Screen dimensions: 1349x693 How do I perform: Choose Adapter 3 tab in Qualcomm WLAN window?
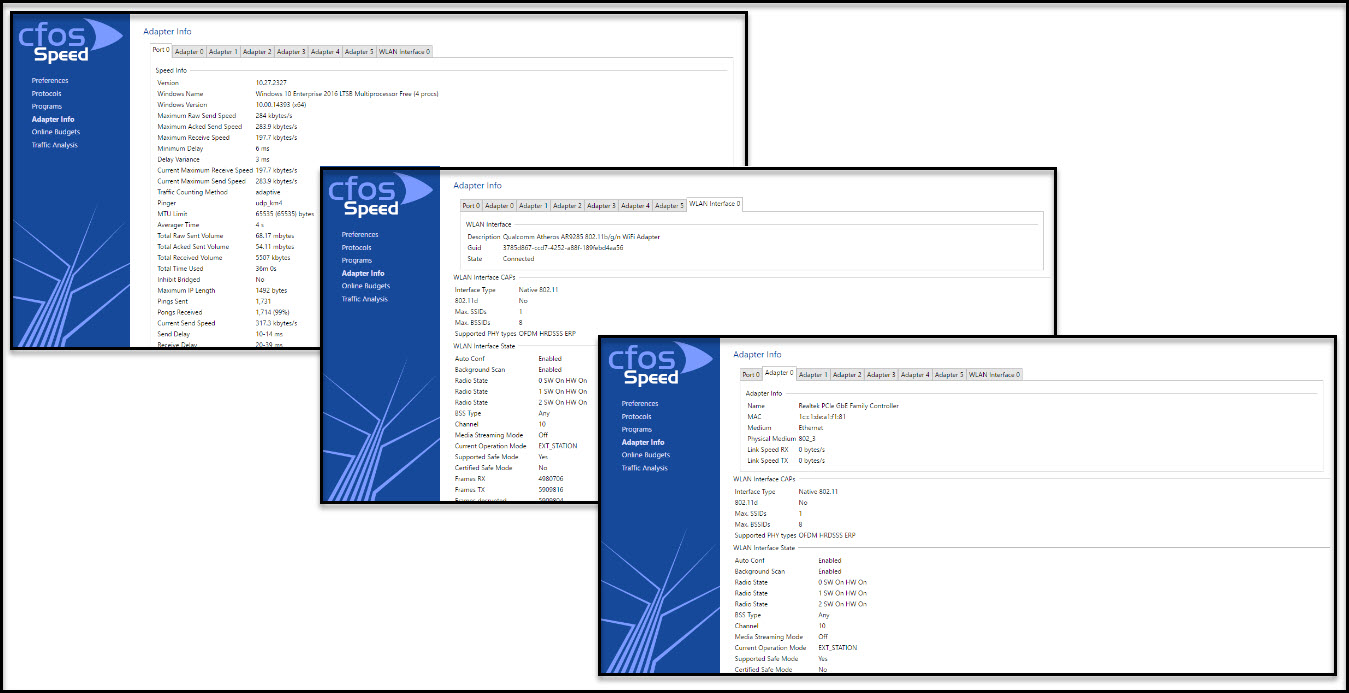coord(601,205)
